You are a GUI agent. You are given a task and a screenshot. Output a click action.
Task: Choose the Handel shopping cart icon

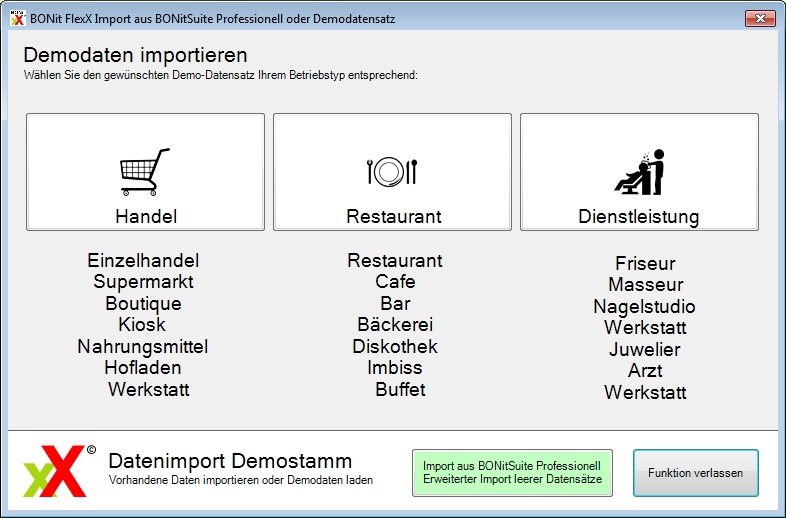[x=145, y=171]
